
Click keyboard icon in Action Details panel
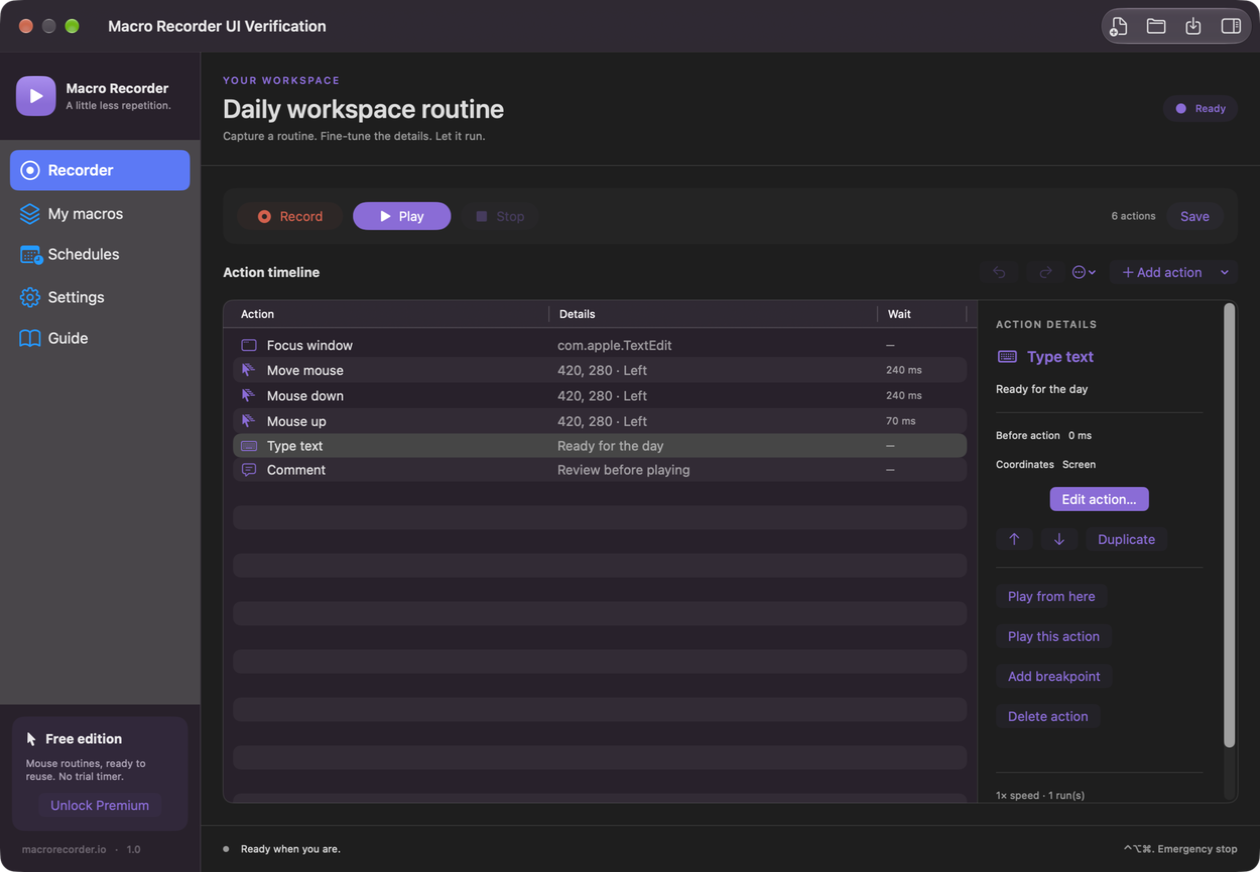click(1007, 357)
